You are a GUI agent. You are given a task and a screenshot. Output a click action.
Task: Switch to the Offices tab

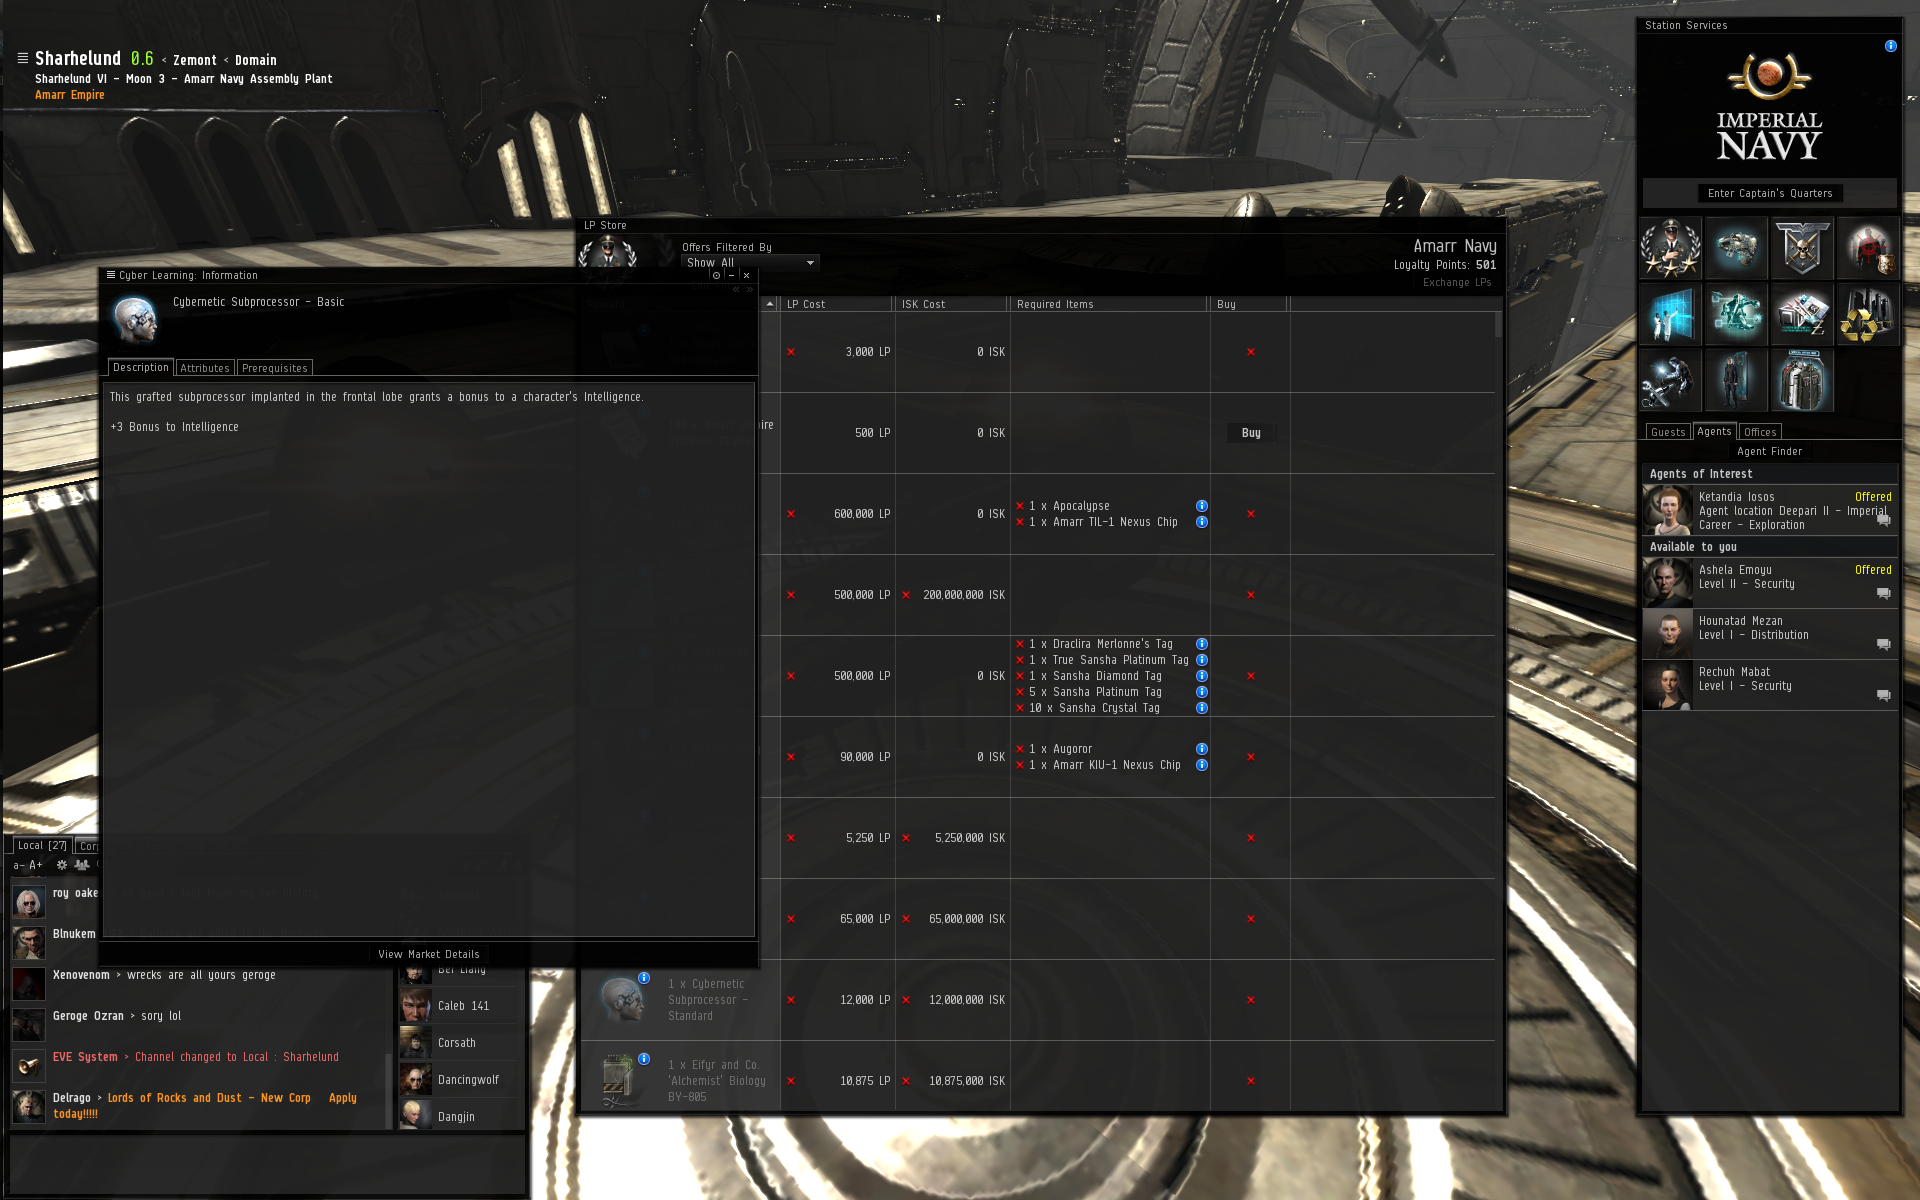pos(1760,432)
